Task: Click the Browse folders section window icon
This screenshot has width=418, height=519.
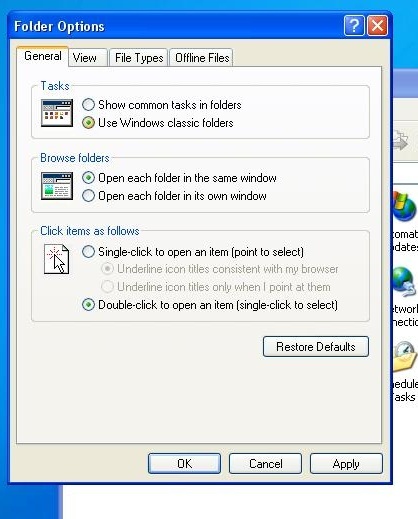Action: point(57,186)
